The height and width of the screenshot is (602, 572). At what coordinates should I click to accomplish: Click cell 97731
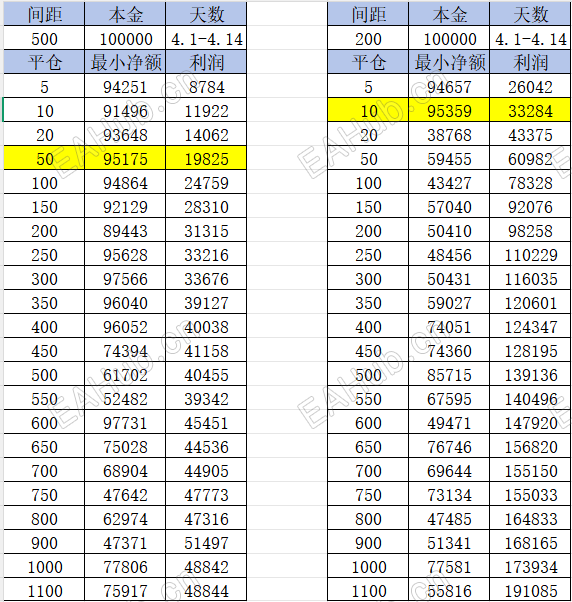pos(125,422)
